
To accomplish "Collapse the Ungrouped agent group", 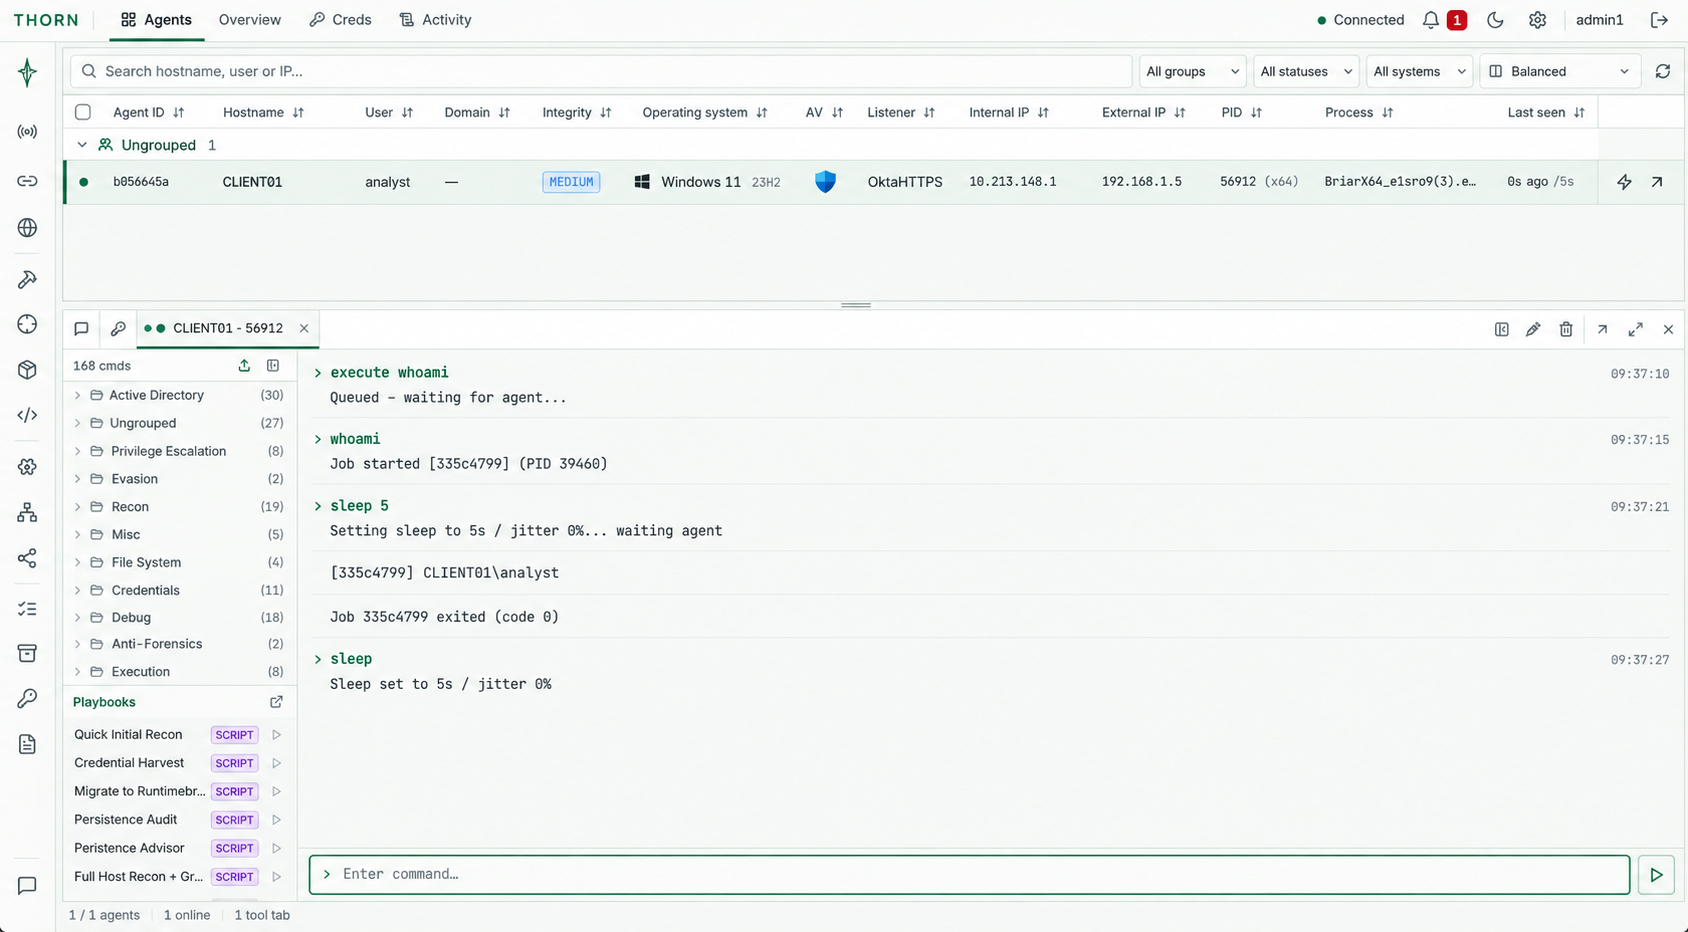I will point(82,145).
